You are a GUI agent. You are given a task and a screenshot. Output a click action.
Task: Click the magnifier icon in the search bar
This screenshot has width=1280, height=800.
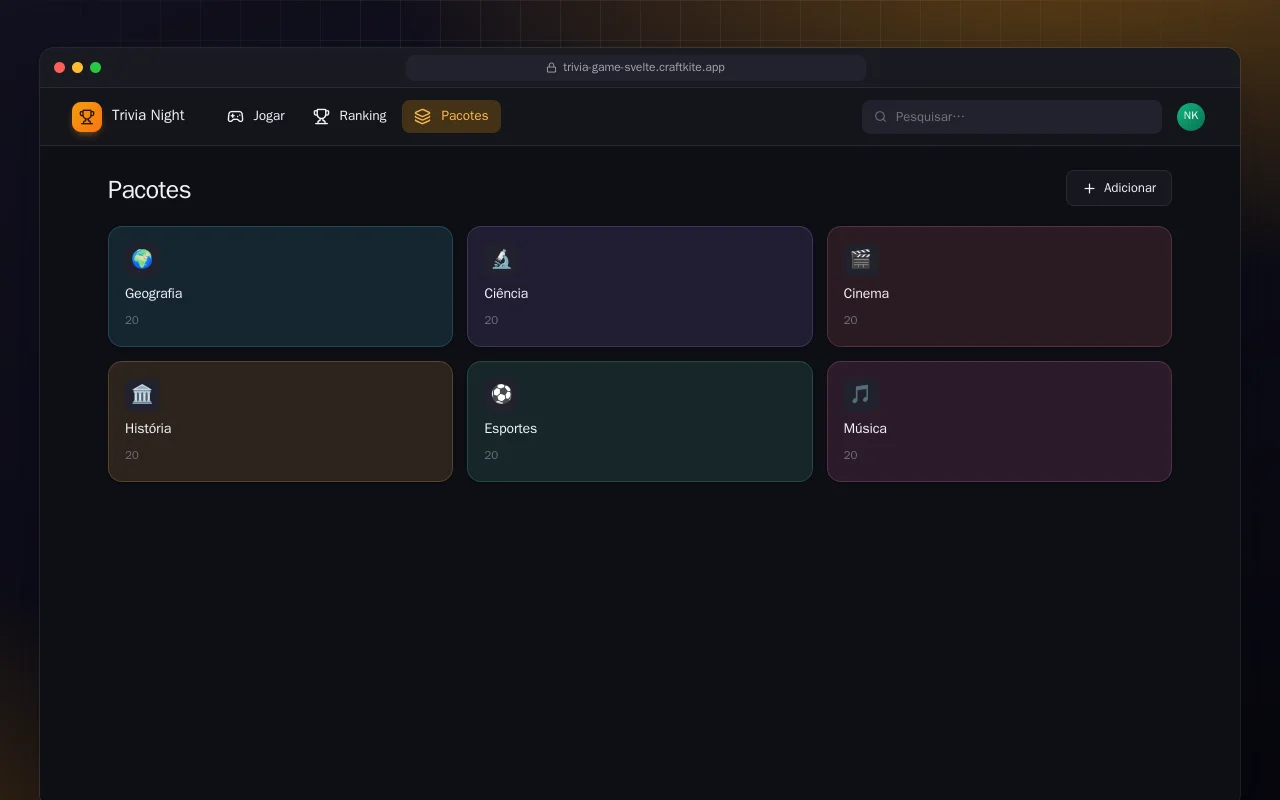[881, 117]
